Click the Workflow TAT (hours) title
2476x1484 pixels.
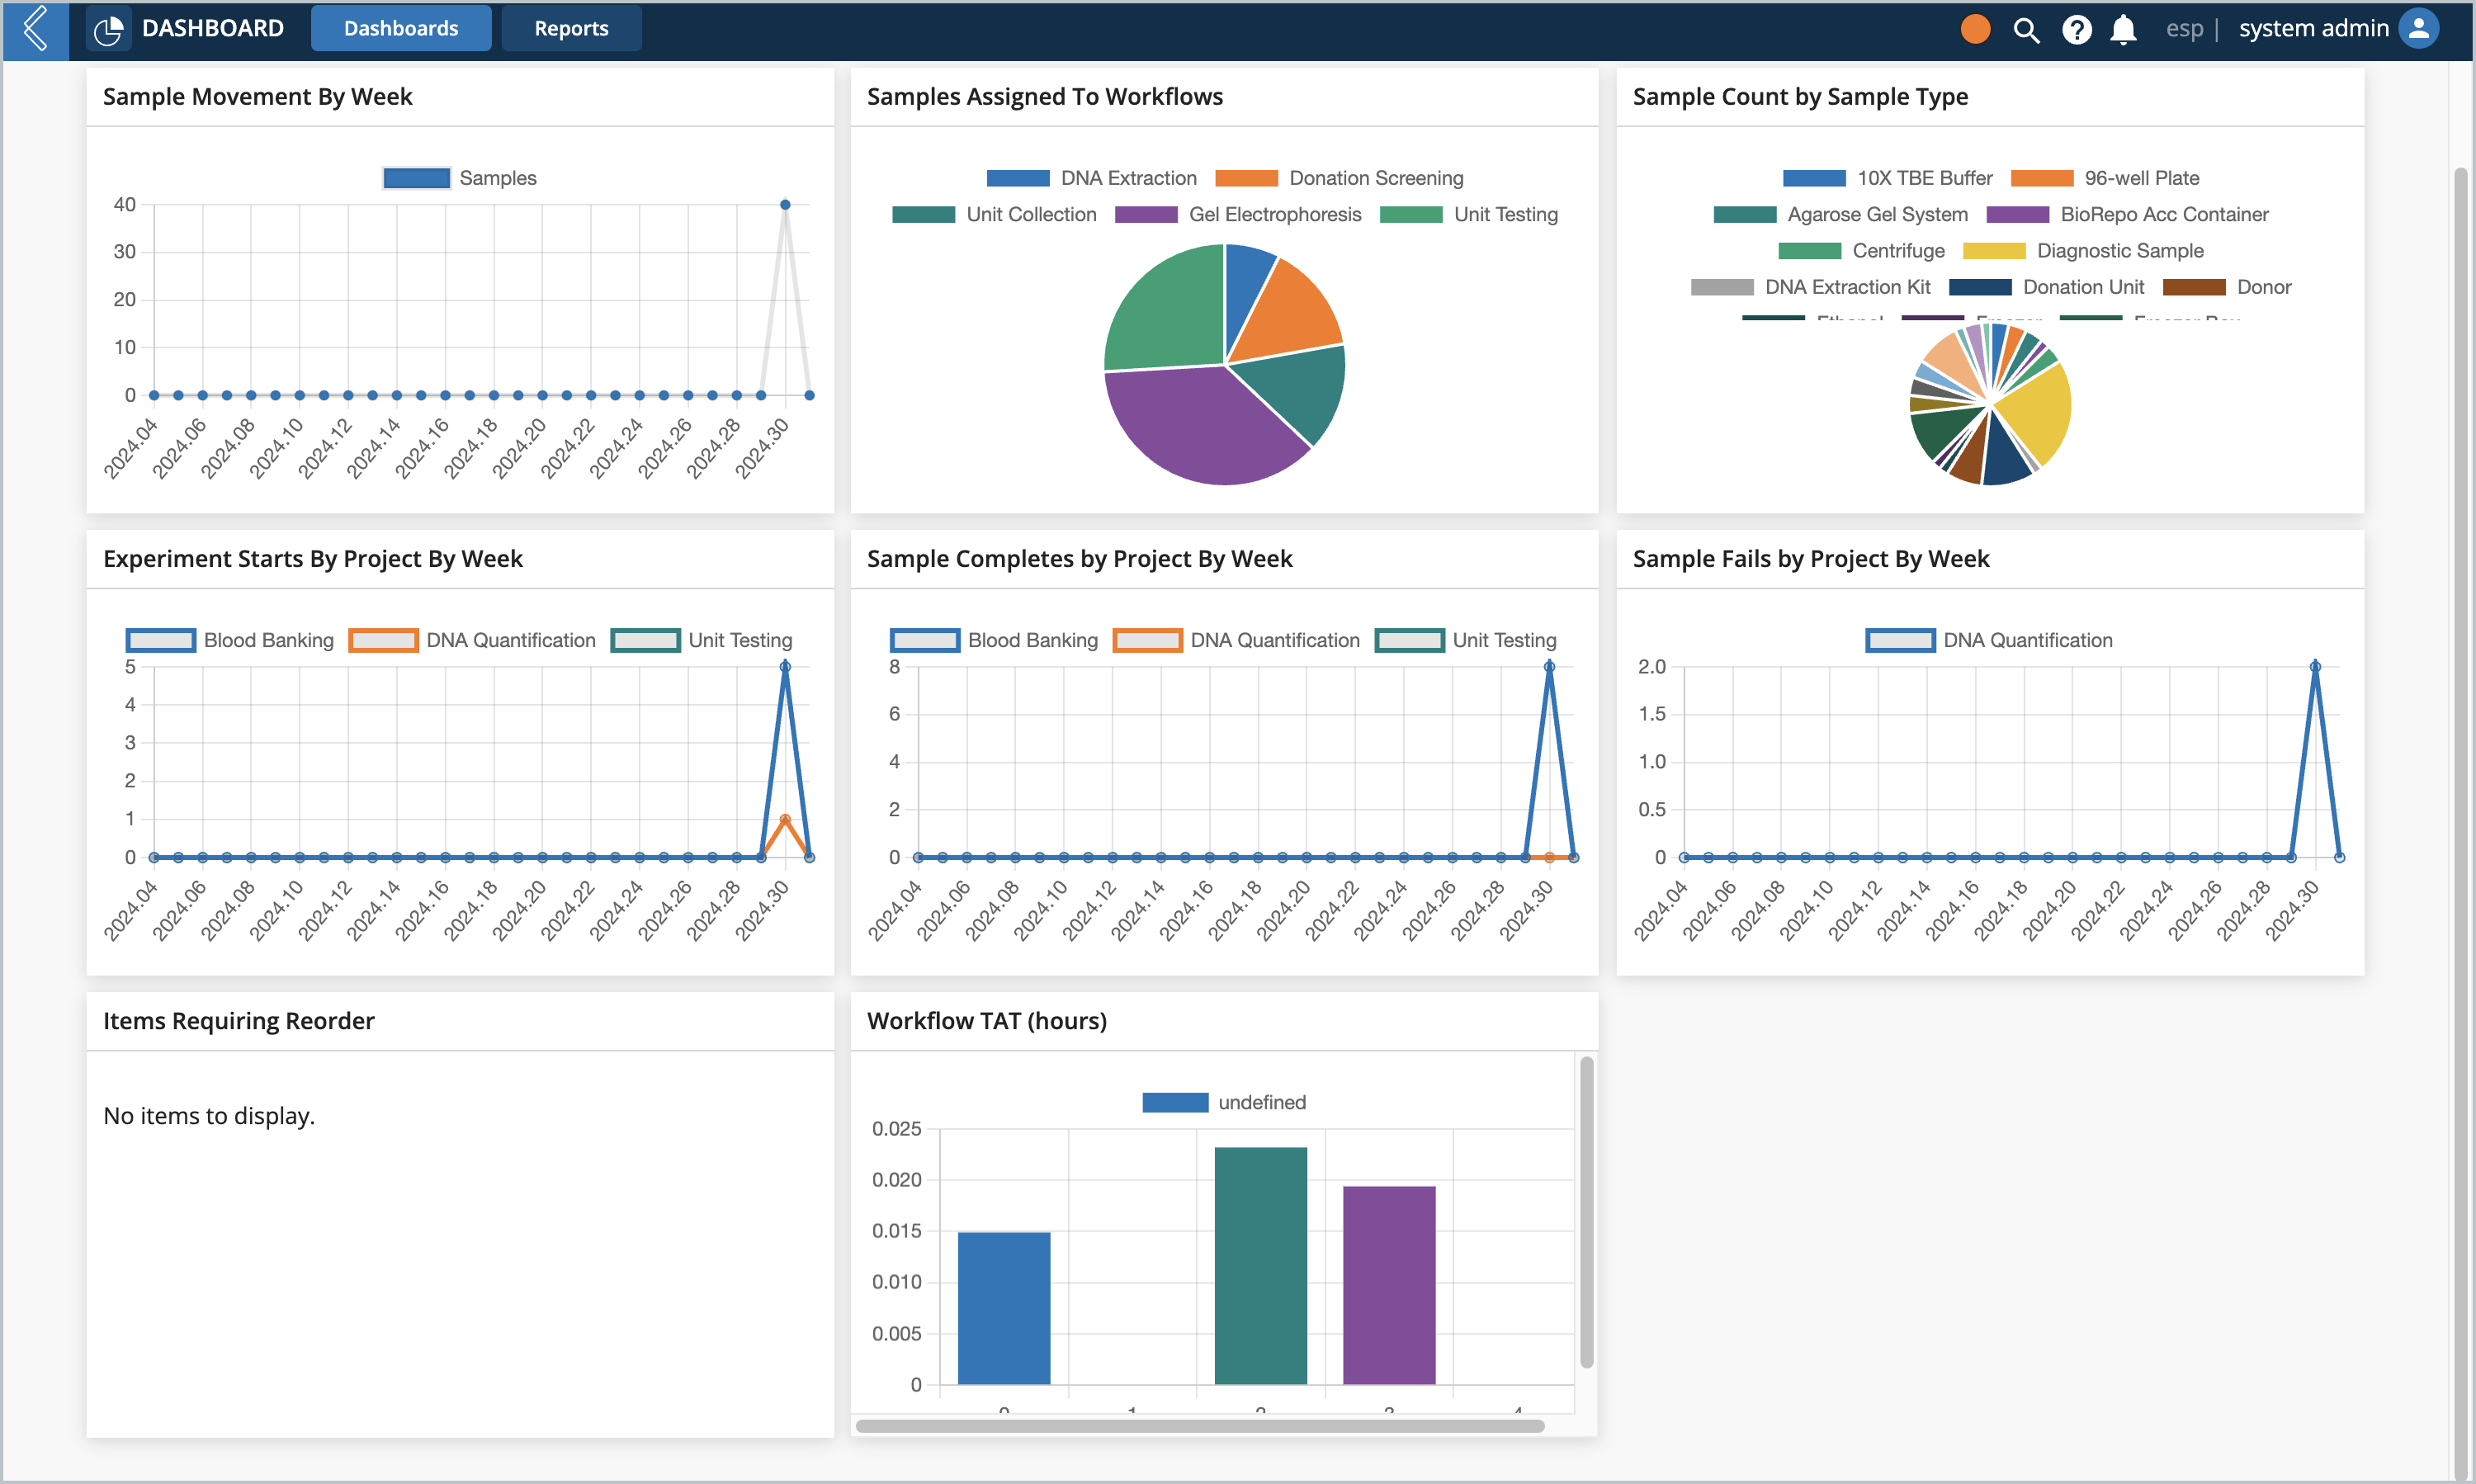click(986, 1021)
